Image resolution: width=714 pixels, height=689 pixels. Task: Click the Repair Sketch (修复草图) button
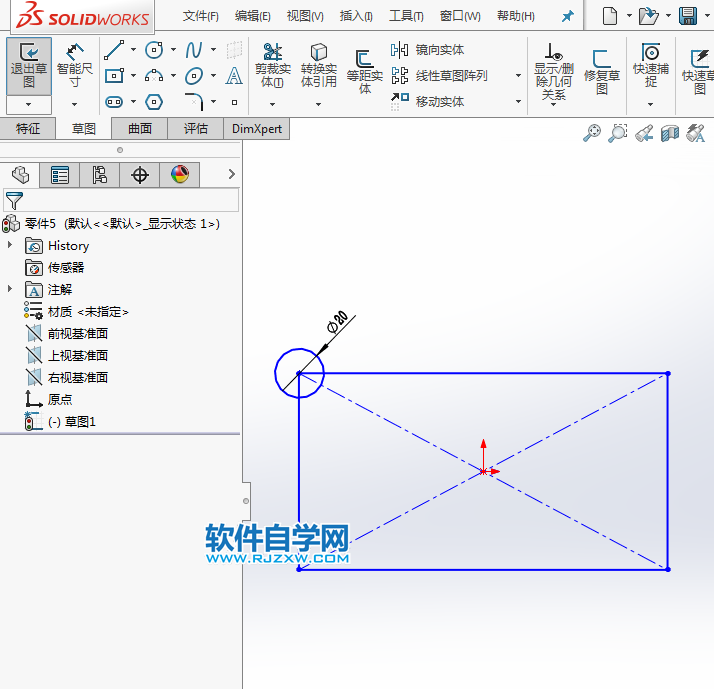[601, 72]
